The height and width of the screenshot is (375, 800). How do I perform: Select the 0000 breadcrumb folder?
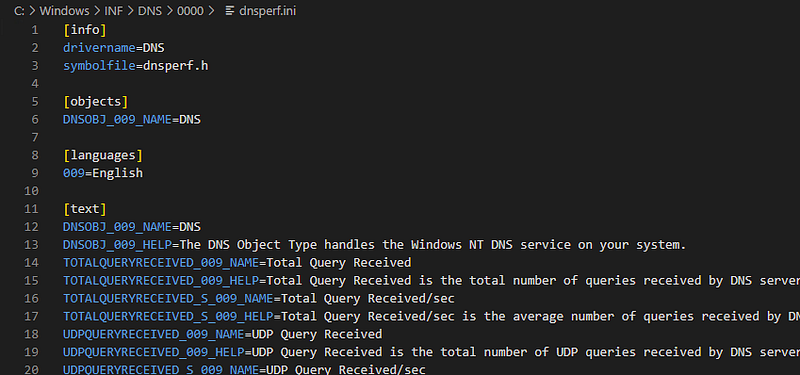tap(190, 11)
